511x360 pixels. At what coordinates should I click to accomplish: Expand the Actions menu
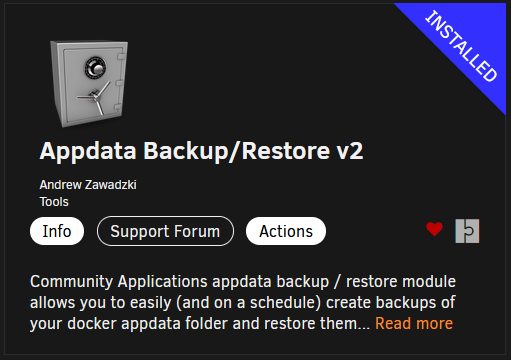tap(286, 231)
